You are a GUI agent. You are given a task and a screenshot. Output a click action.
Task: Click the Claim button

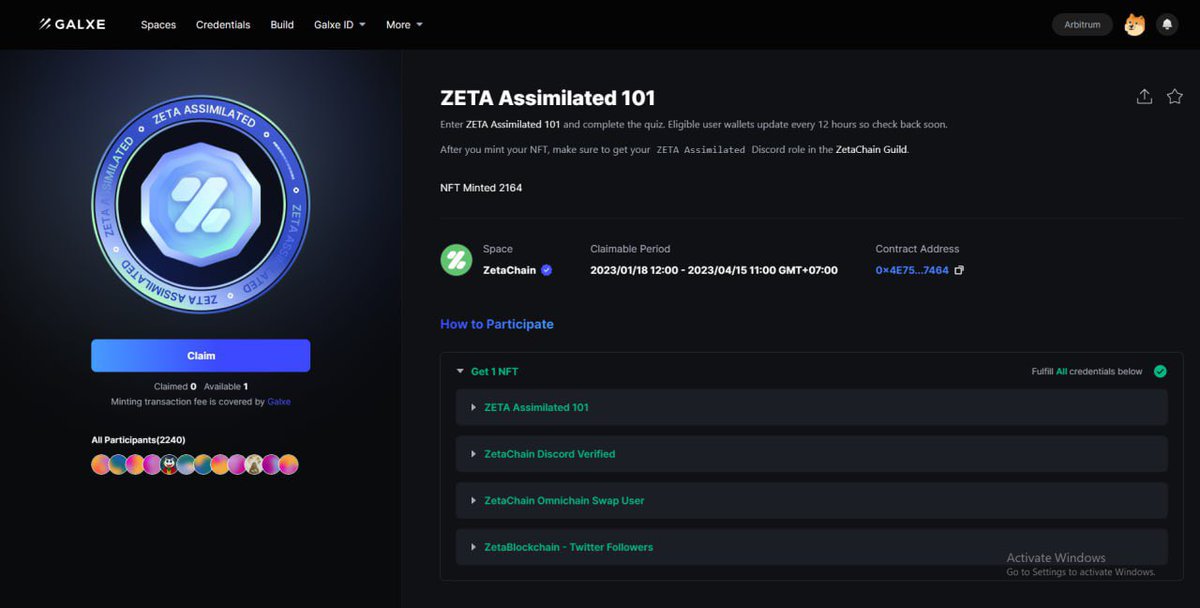(200, 355)
